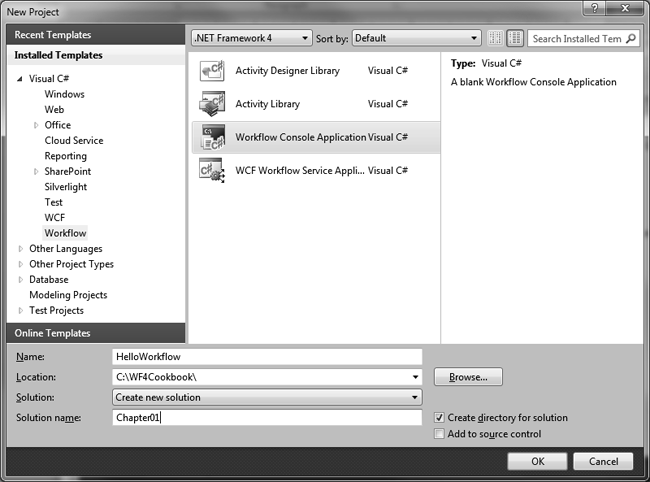Collapse the Visual C# tree node
The height and width of the screenshot is (482, 650).
[x=20, y=78]
